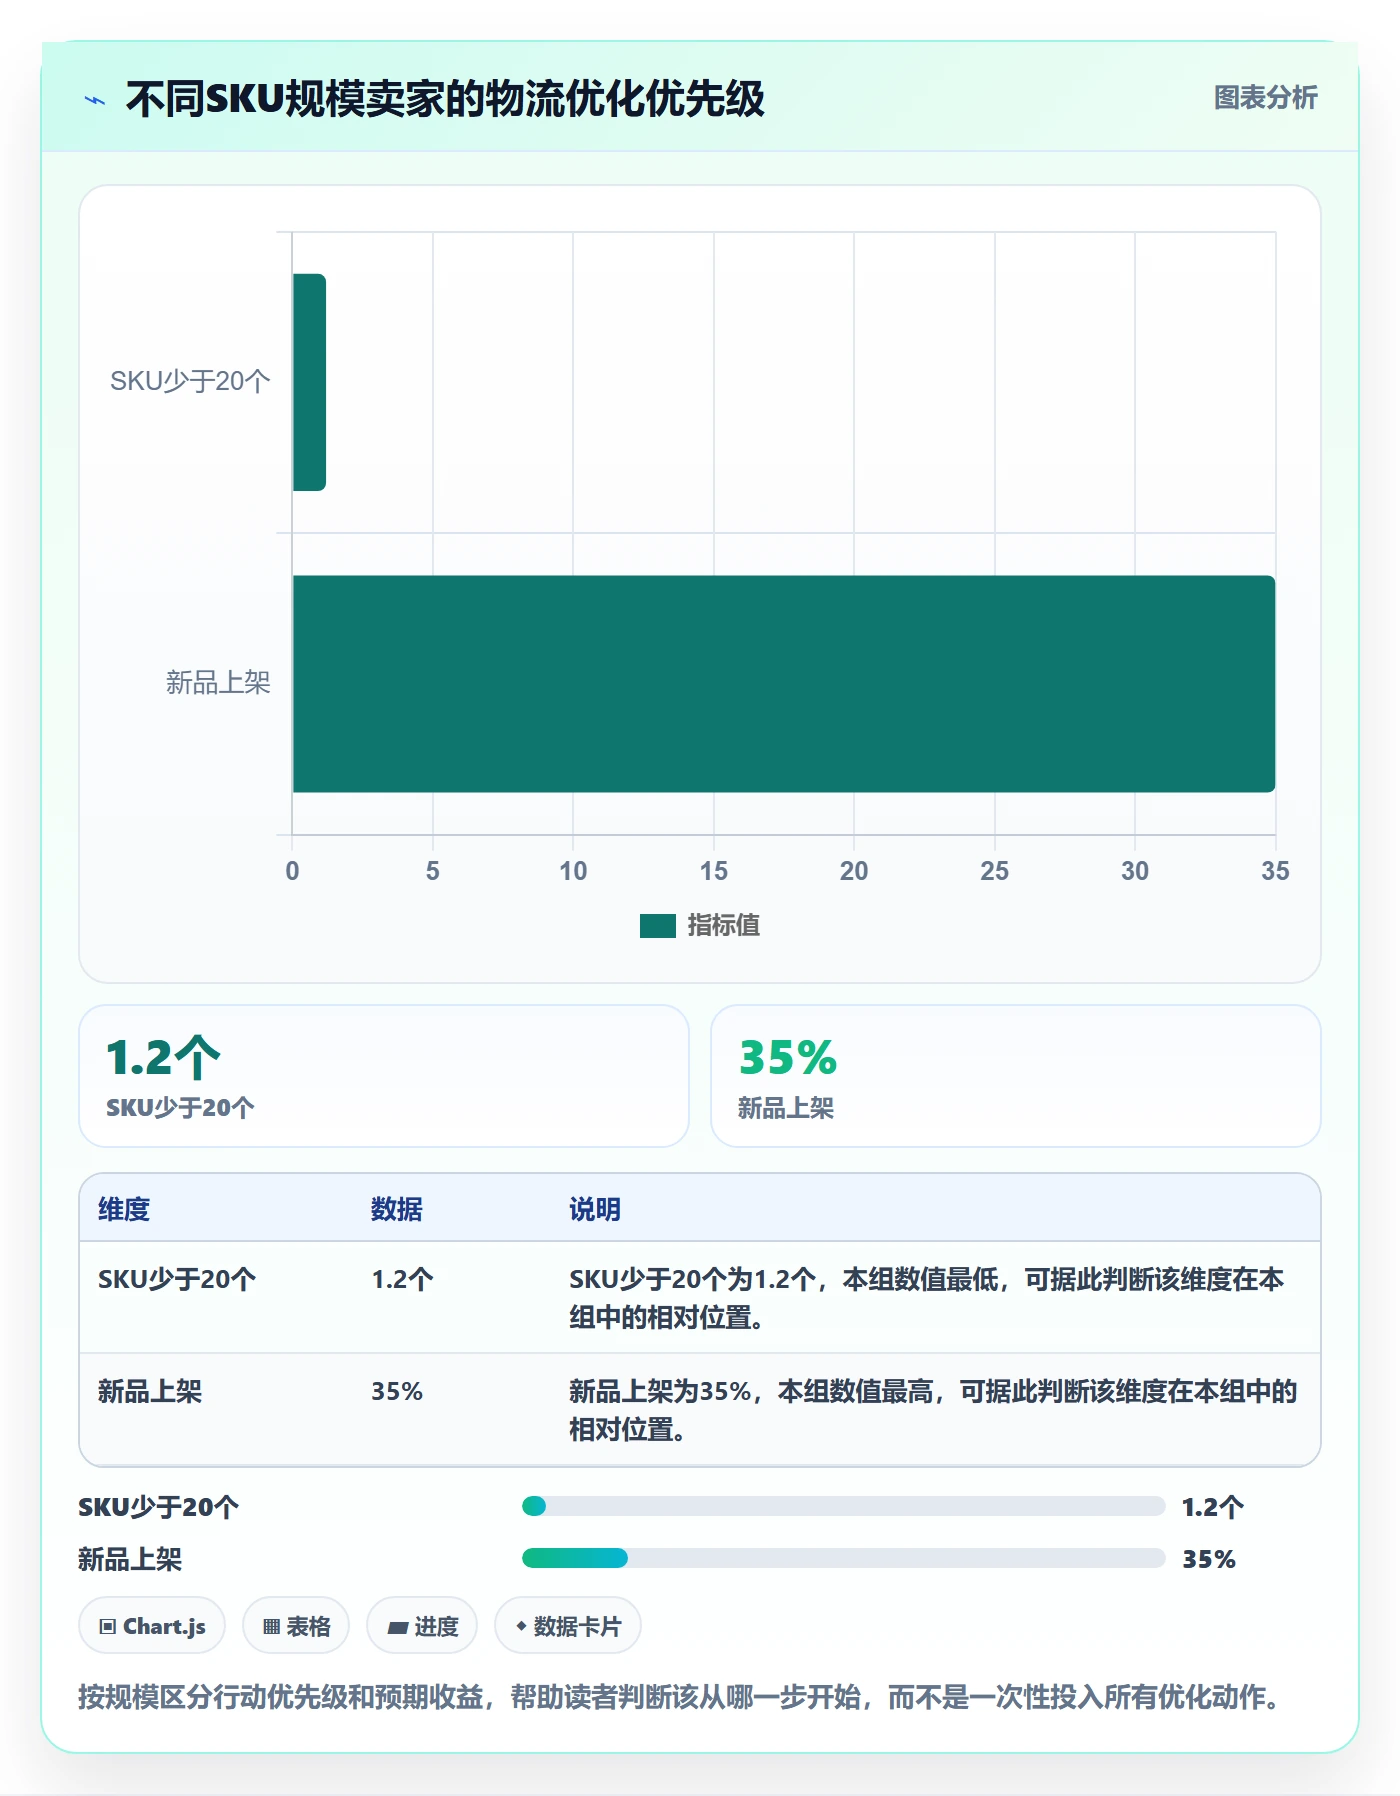Screen dimensions: 1400x1796
Task: Click the 35% value beside progress bar
Action: tap(1209, 1559)
